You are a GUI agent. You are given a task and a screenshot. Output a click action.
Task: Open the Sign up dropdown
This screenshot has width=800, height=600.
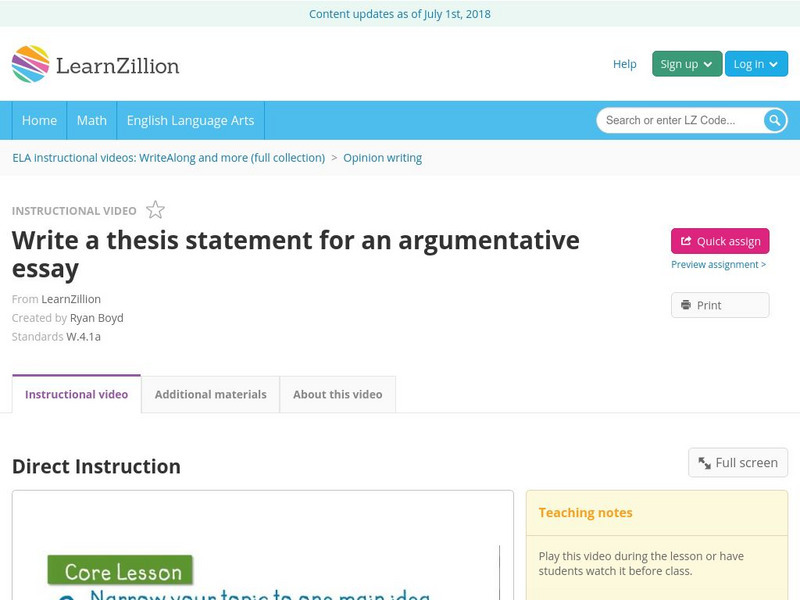pos(684,62)
